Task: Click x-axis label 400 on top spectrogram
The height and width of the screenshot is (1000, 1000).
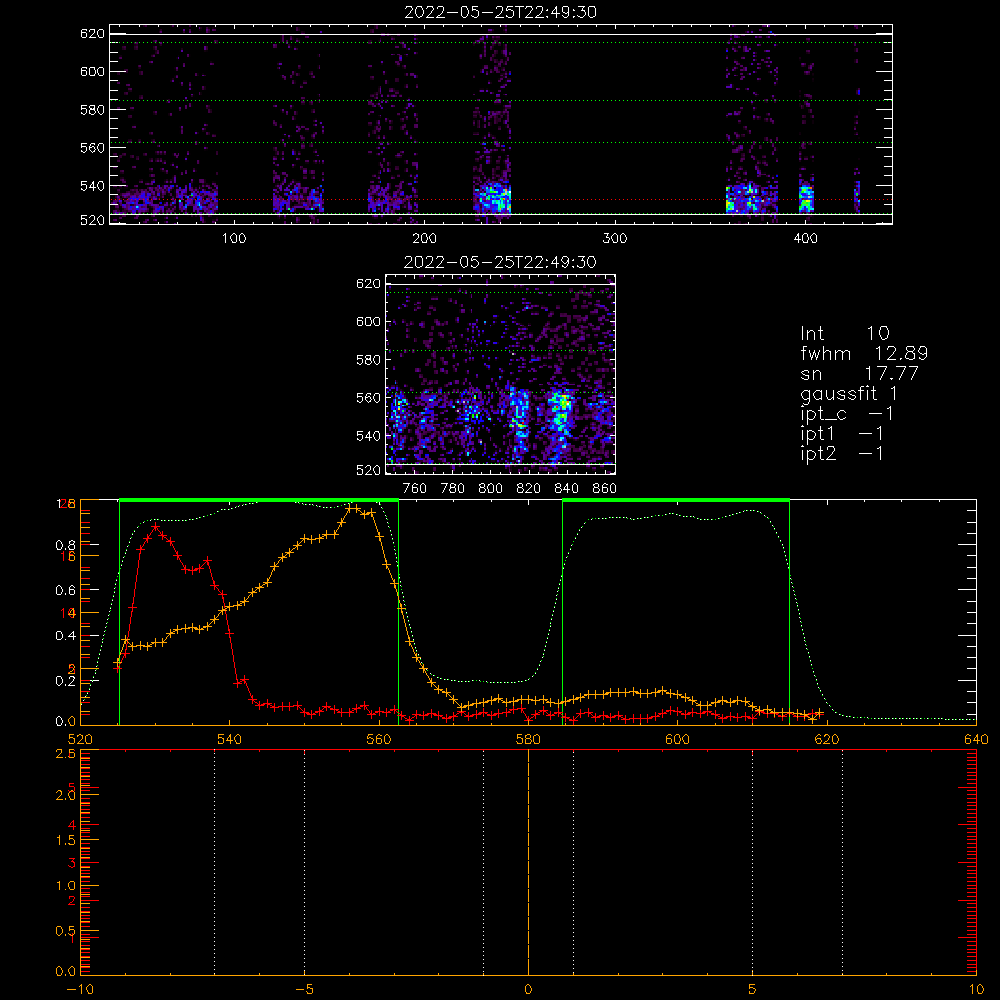Action: (805, 238)
